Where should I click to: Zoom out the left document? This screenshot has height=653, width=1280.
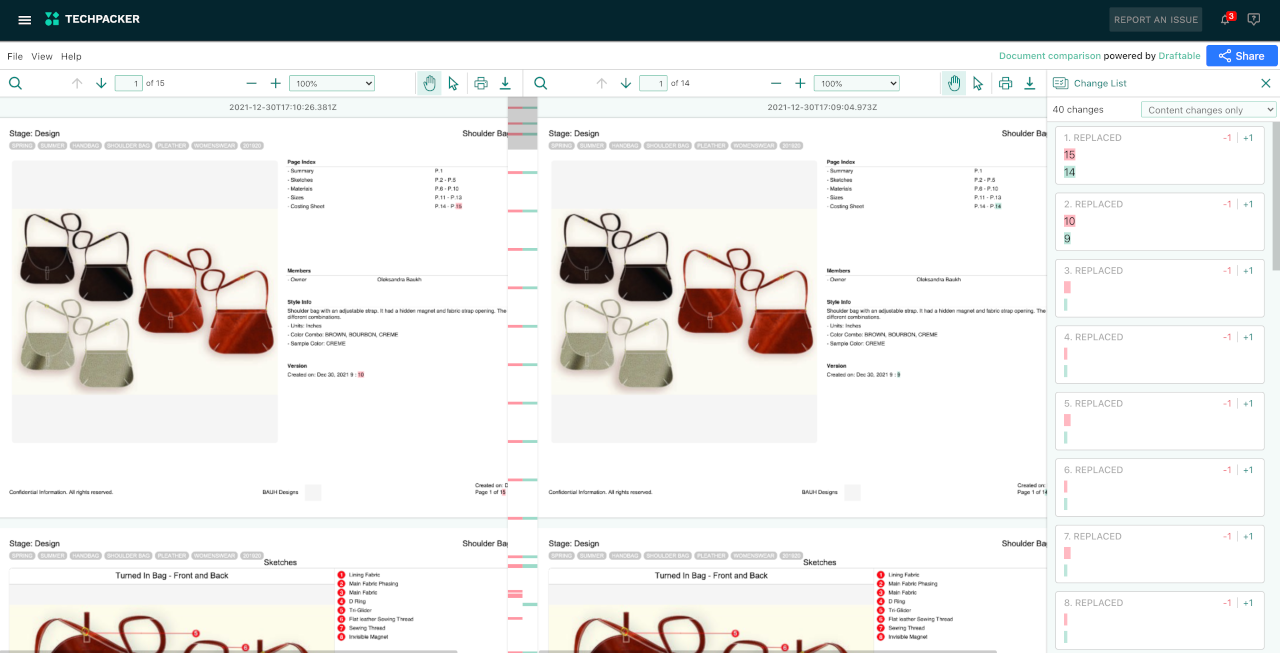(x=251, y=83)
